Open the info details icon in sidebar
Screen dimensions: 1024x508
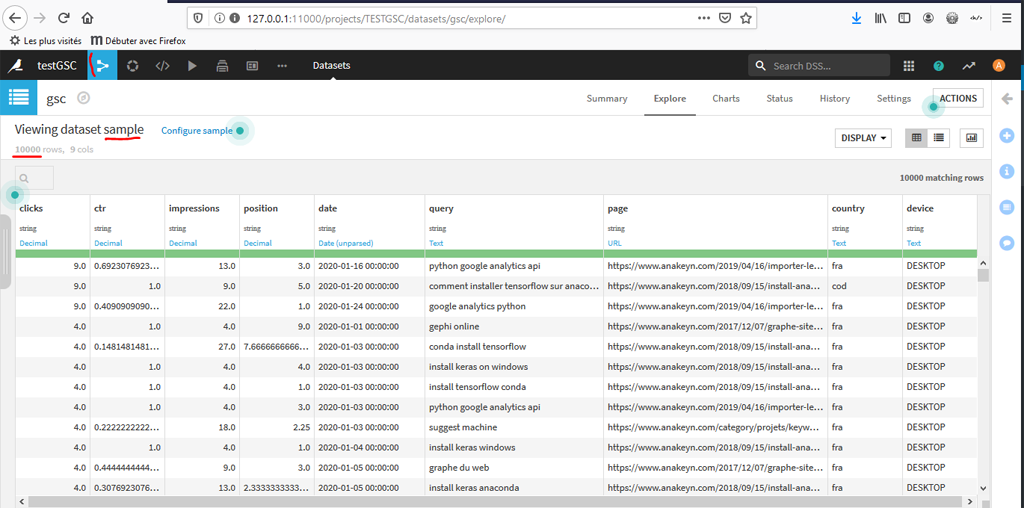coord(1007,171)
